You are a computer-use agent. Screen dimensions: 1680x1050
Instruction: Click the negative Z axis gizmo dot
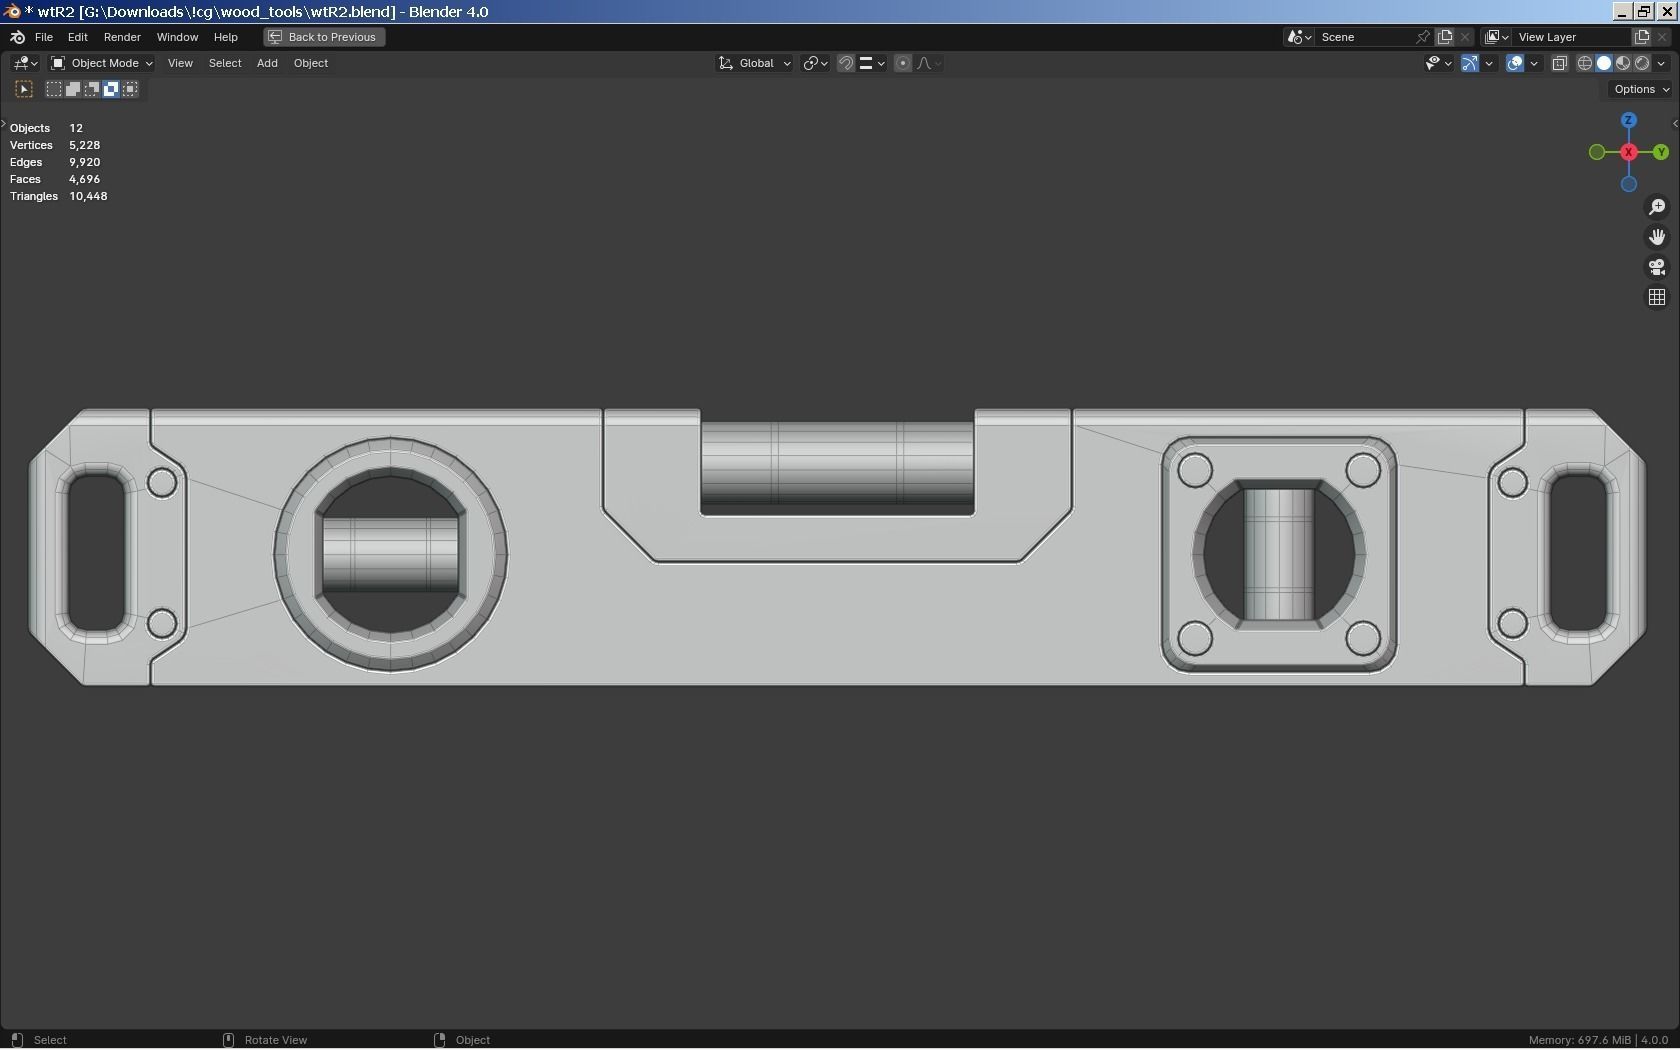(1629, 184)
